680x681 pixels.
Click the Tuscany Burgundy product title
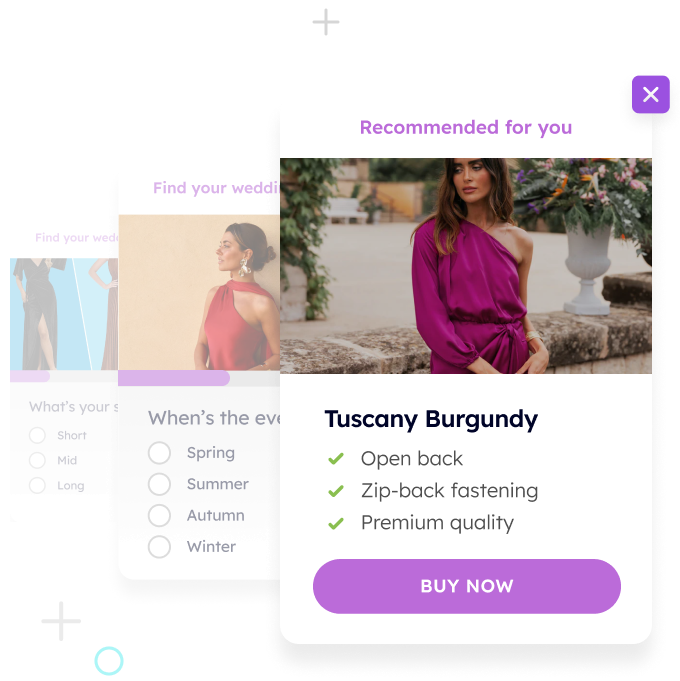431,420
